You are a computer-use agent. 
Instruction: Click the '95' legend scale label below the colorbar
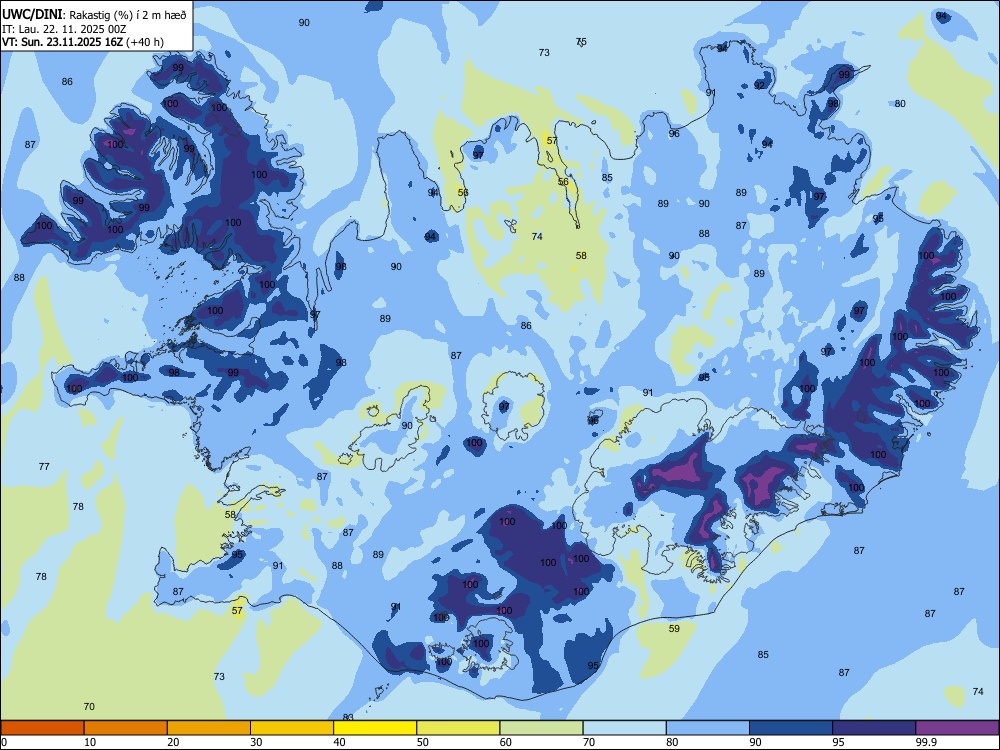[x=839, y=742]
